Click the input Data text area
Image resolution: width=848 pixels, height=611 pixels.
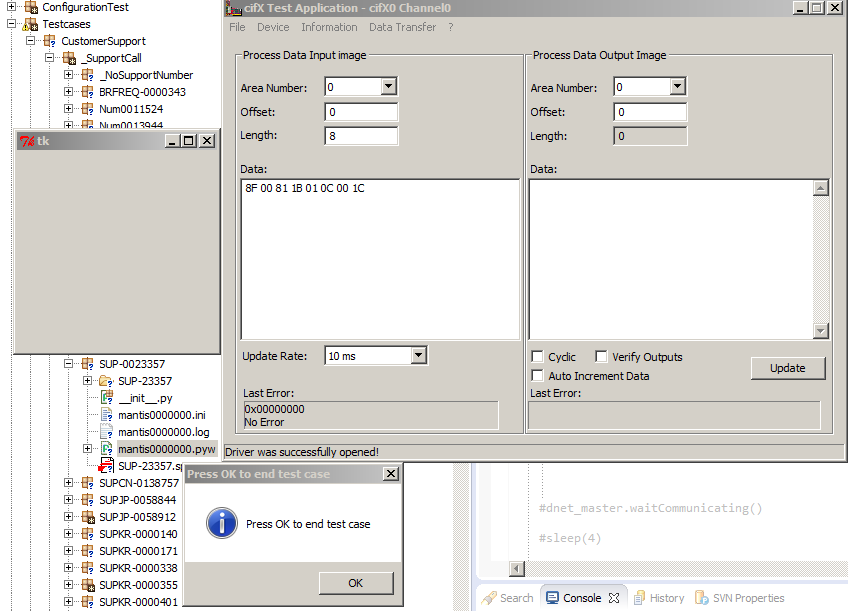(x=380, y=260)
